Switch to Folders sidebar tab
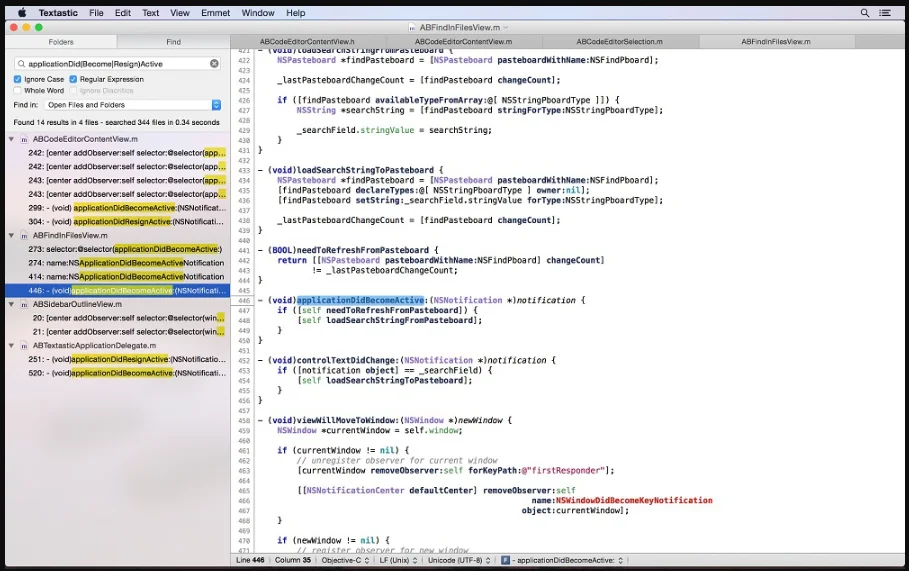909x571 pixels. pos(61,42)
